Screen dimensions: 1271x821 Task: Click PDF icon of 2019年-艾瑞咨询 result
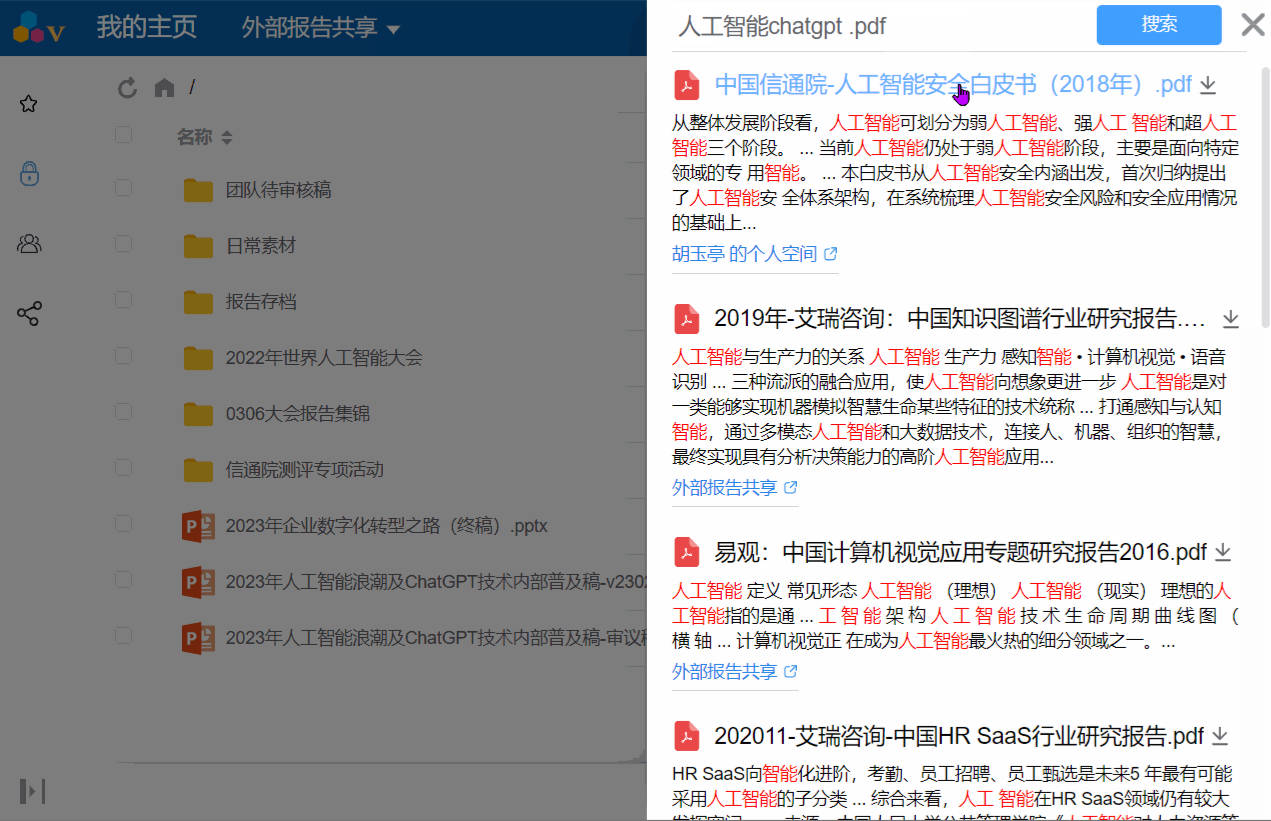click(x=687, y=319)
